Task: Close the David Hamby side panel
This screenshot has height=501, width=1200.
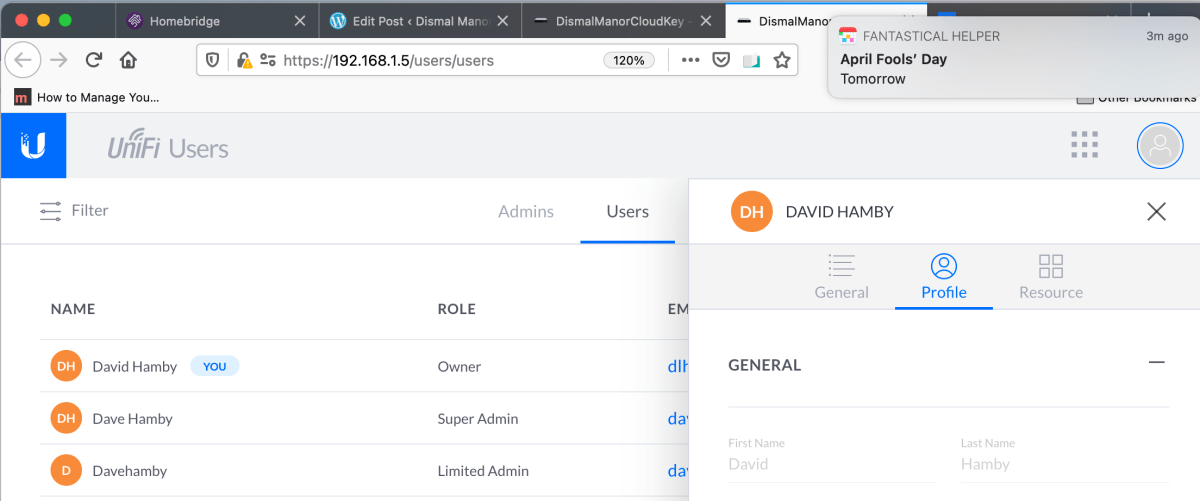Action: [x=1156, y=211]
